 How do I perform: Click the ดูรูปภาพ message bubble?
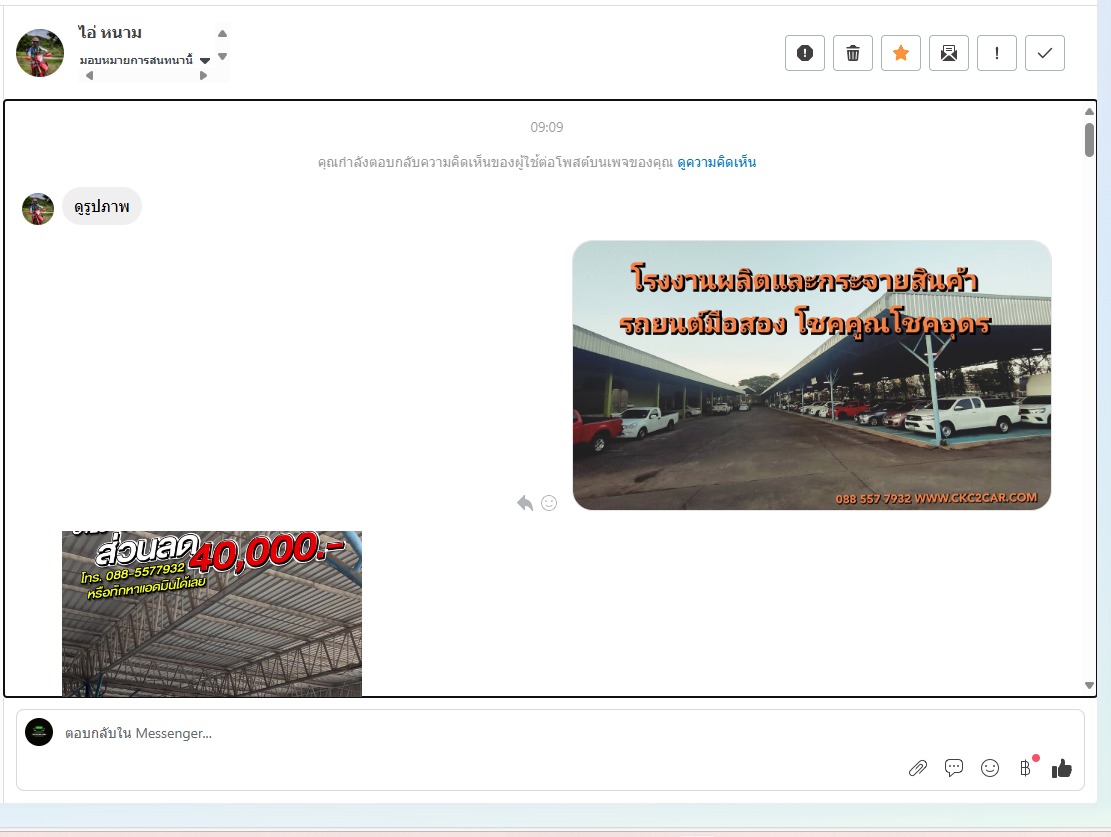[102, 207]
